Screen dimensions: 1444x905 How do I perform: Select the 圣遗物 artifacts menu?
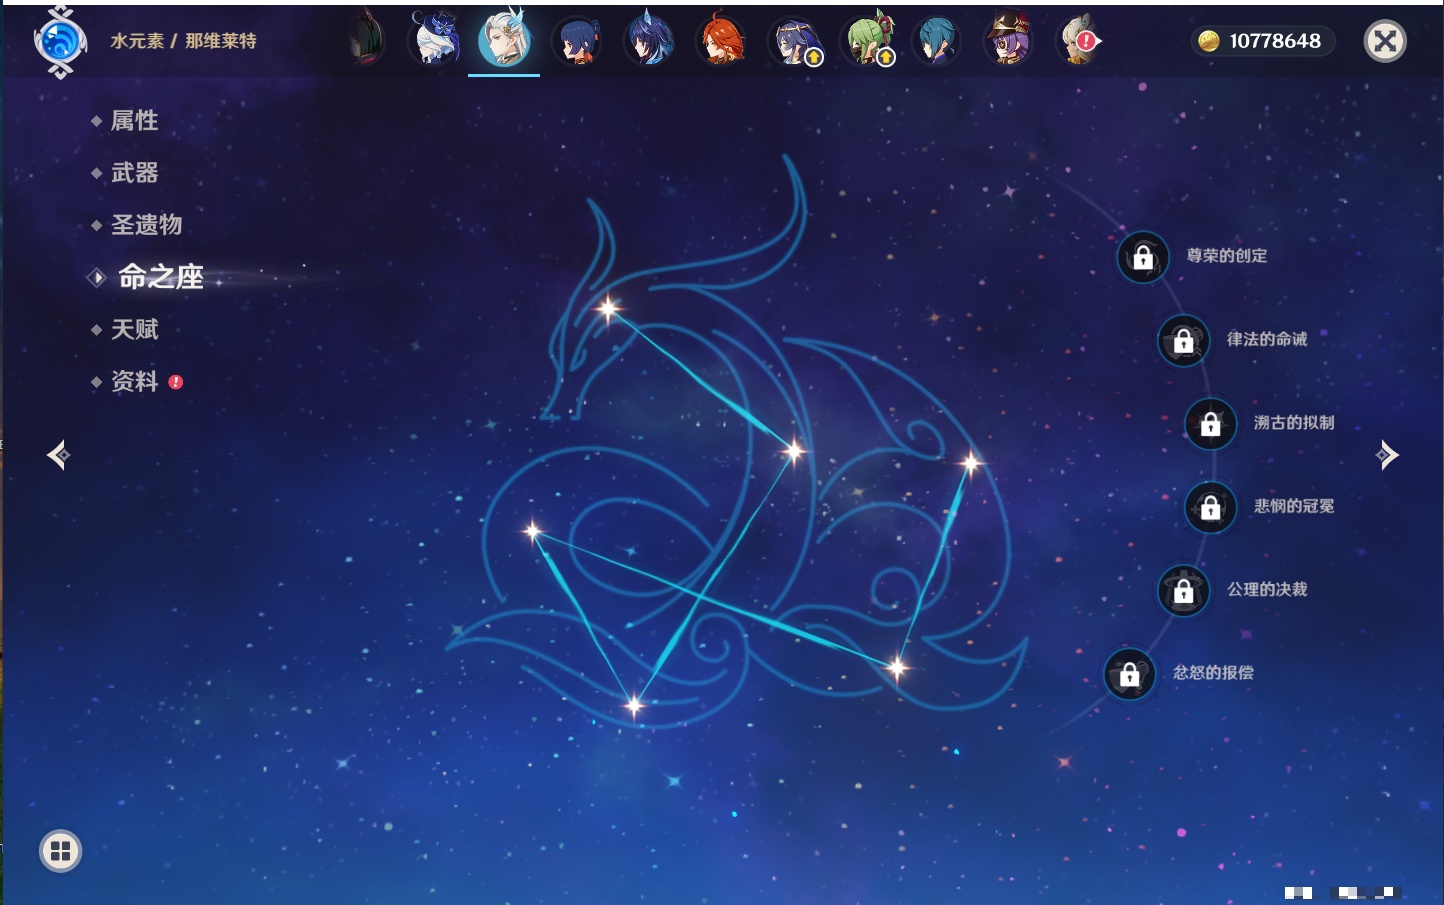tap(146, 225)
